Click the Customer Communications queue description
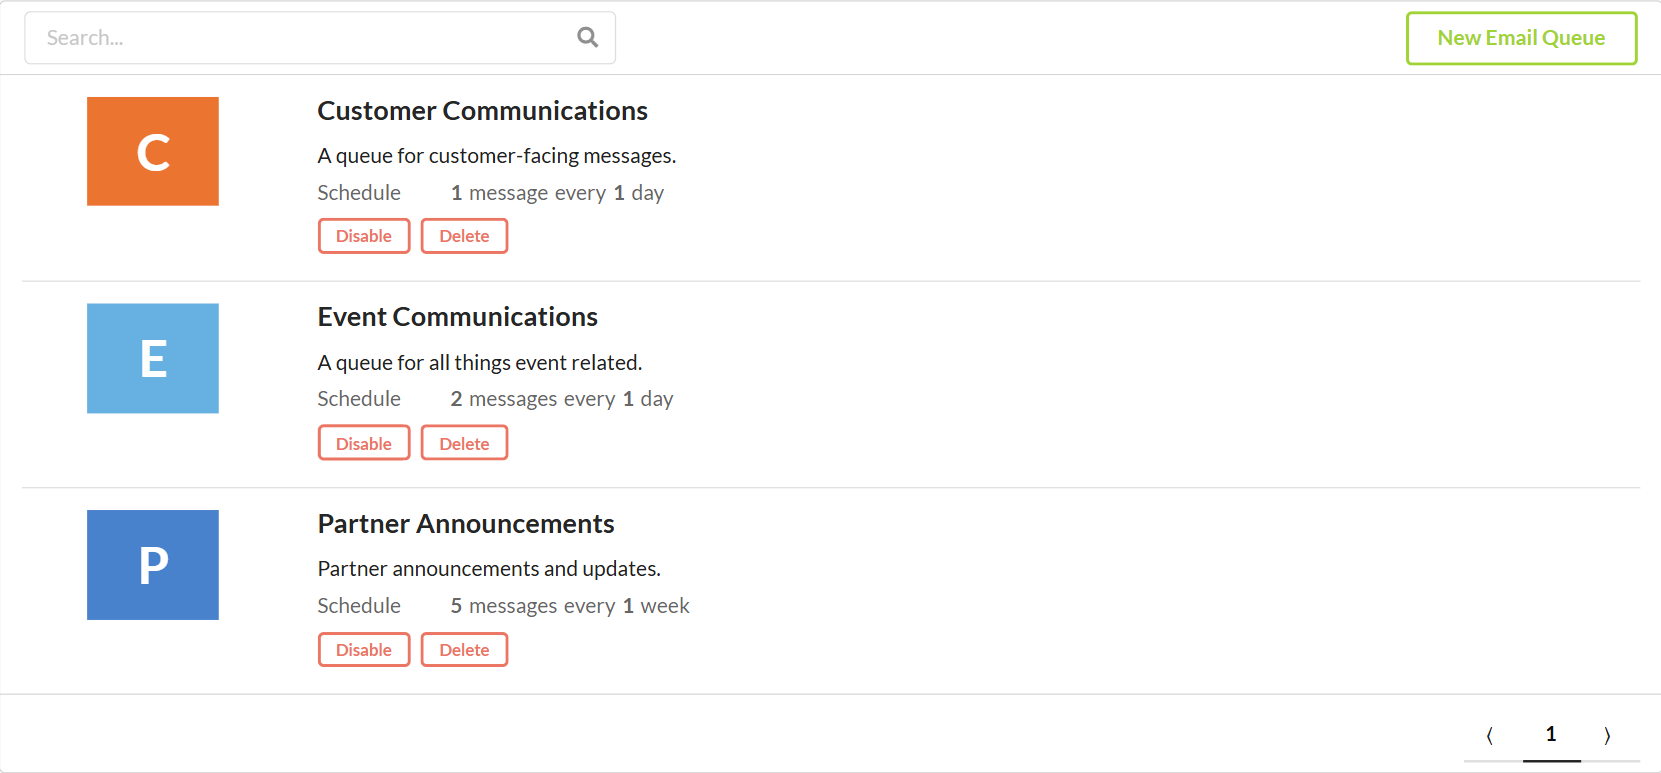 point(496,156)
